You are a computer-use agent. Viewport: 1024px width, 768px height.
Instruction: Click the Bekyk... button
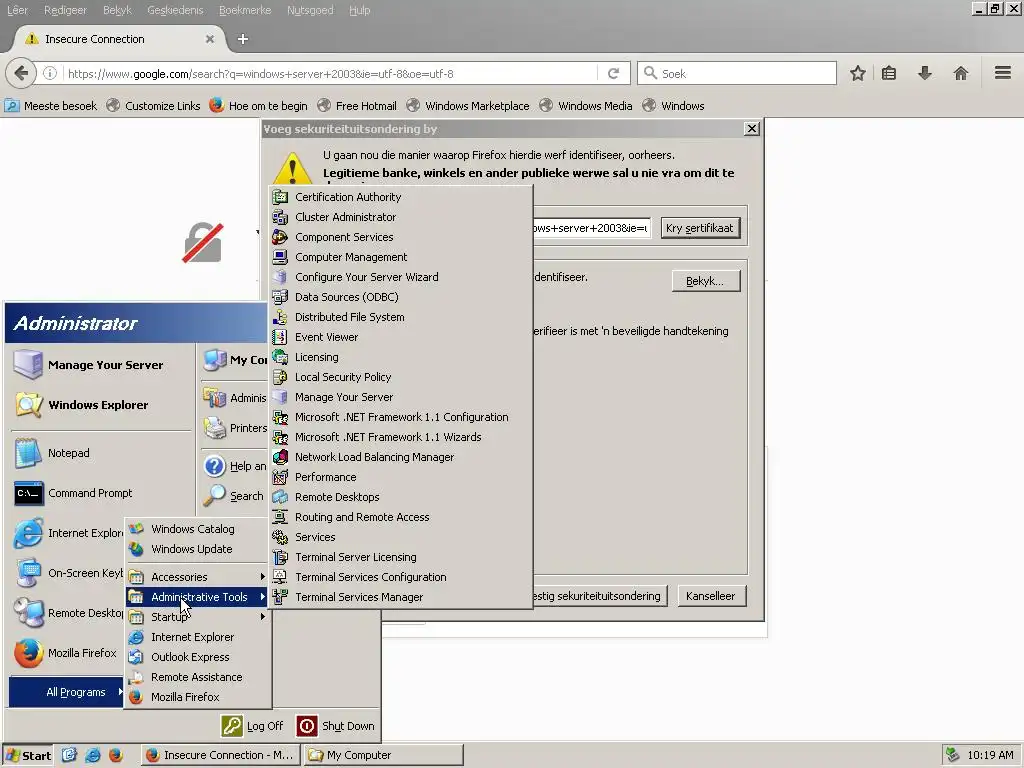[705, 281]
